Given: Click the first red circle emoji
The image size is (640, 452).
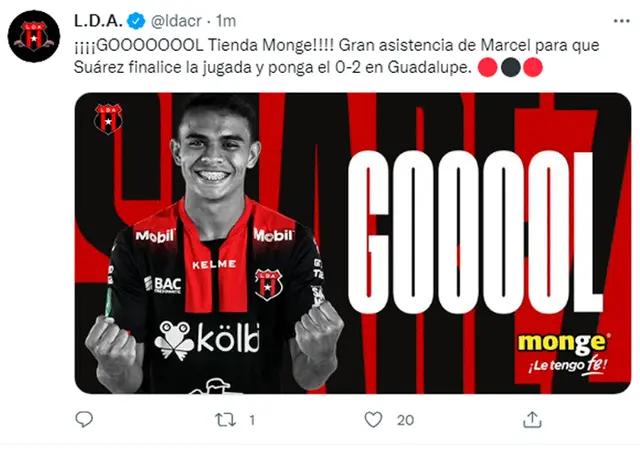Looking at the screenshot, I should [487, 67].
